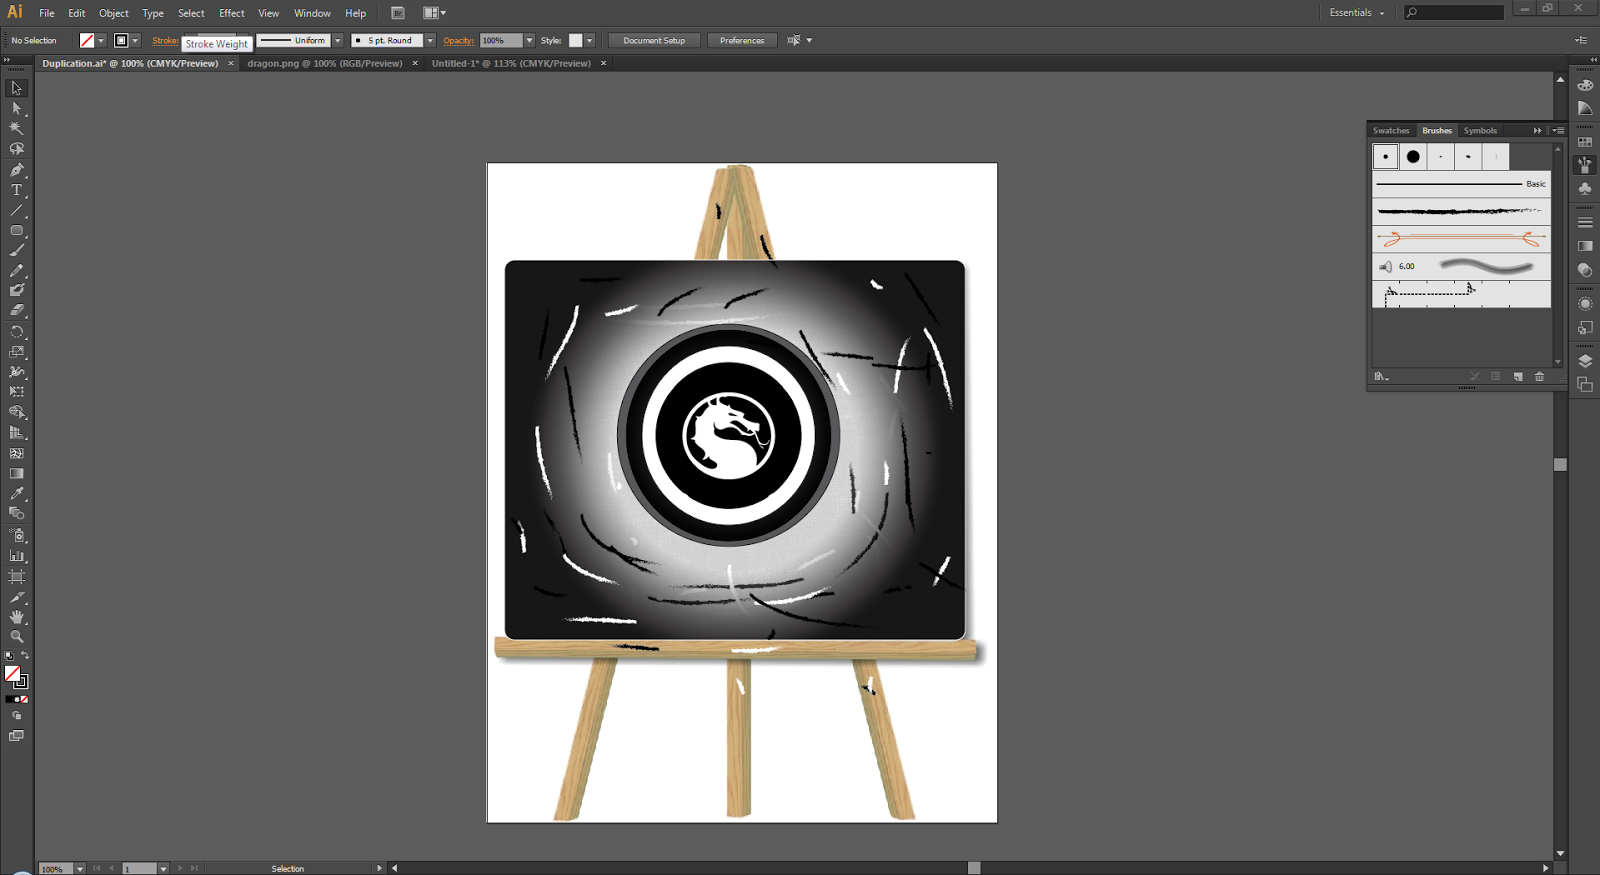Select the Eraser tool

point(16,311)
